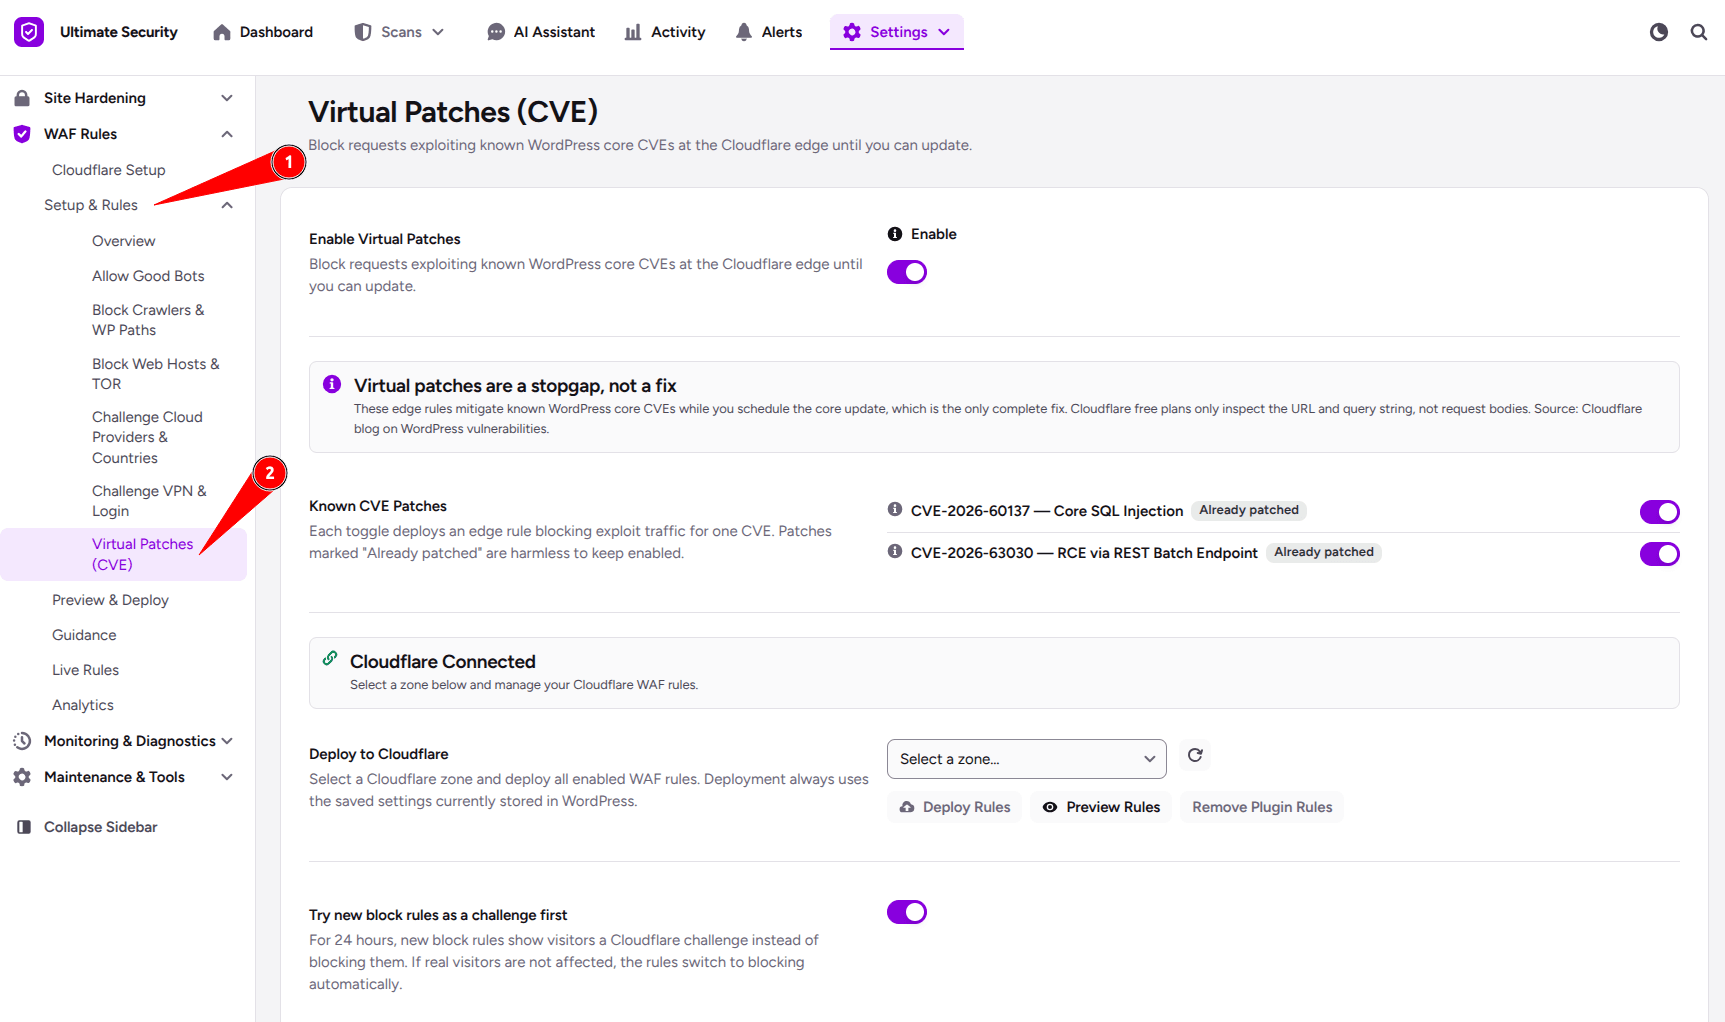Expand Maintenance & Tools chevron

tap(227, 777)
